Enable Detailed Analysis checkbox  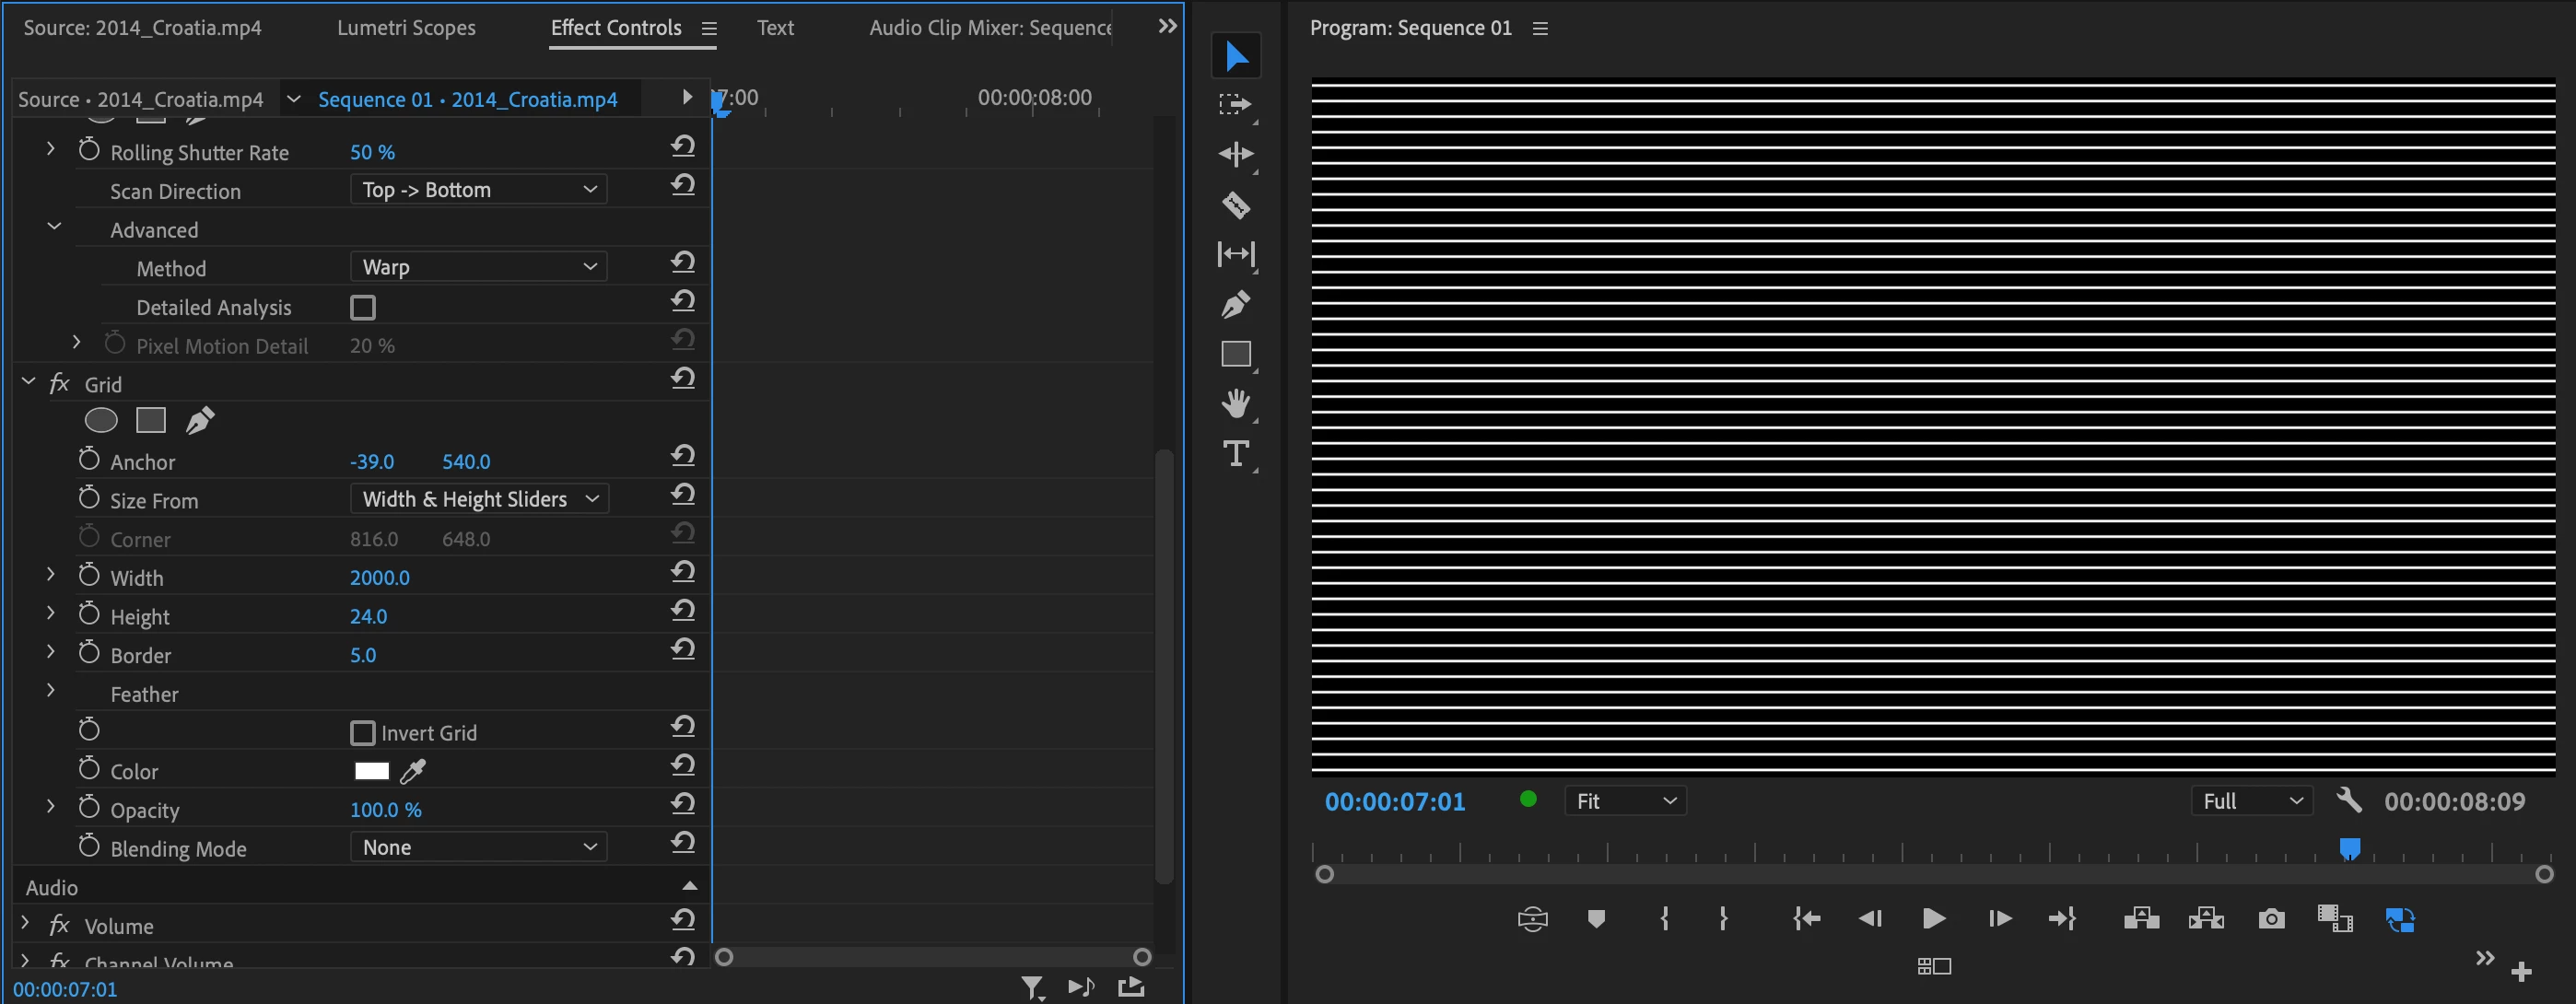pos(363,308)
